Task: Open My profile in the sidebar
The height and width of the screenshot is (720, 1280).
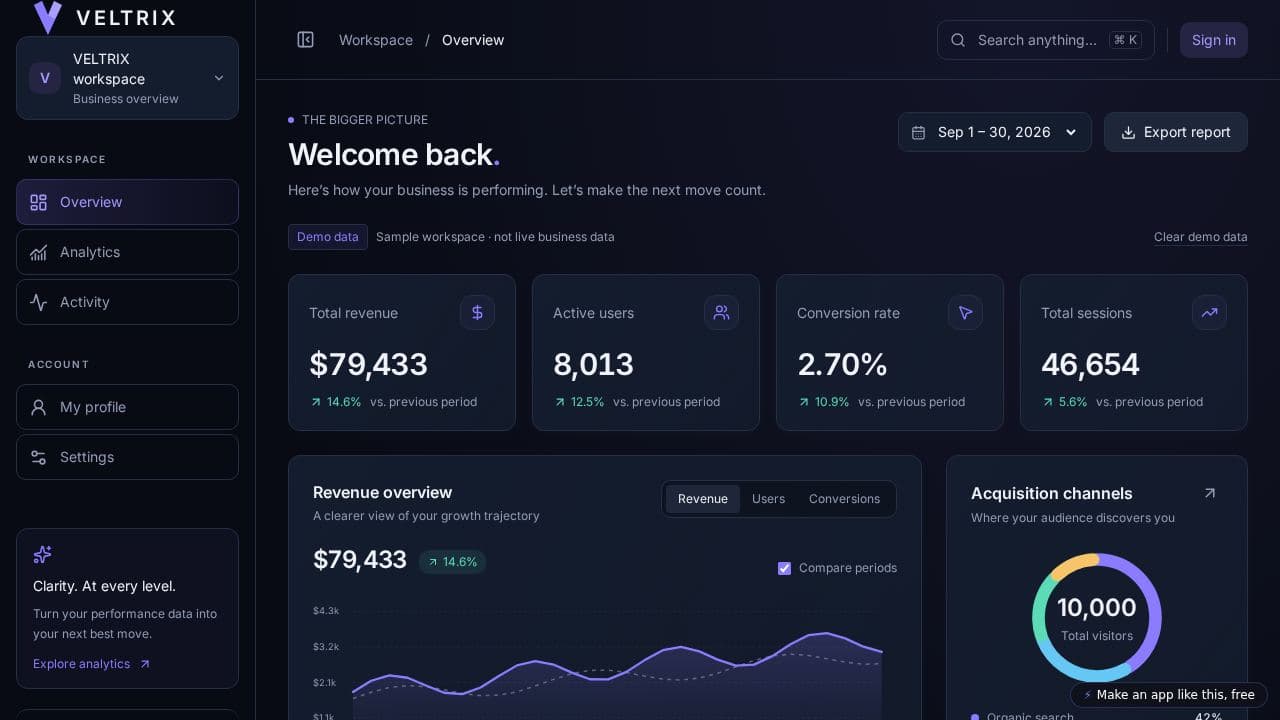Action: 127,407
